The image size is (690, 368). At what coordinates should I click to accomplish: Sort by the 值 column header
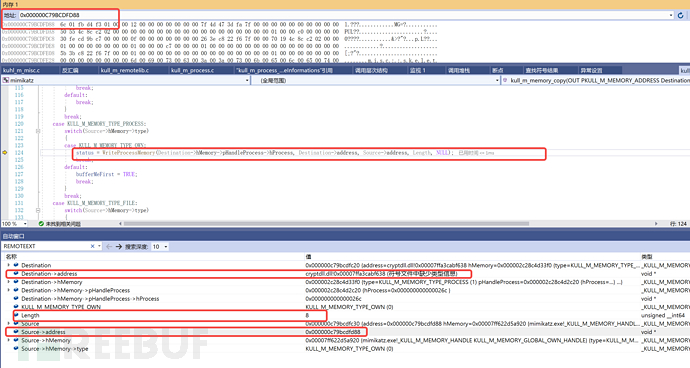(x=308, y=257)
